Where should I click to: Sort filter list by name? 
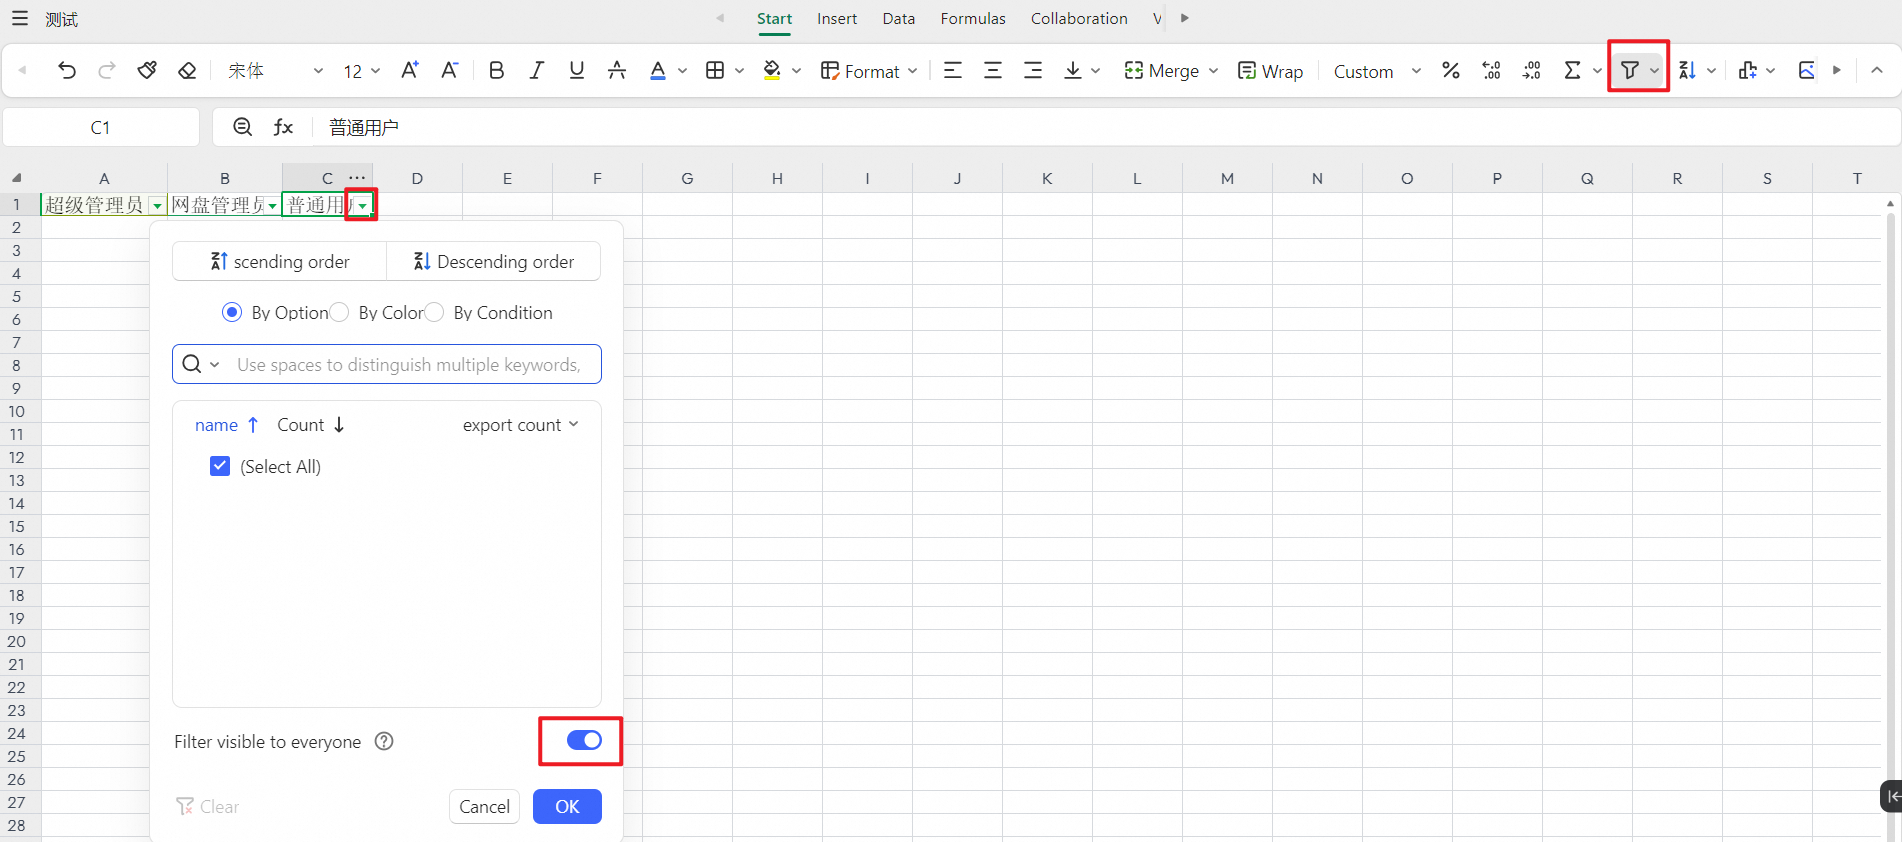227,425
